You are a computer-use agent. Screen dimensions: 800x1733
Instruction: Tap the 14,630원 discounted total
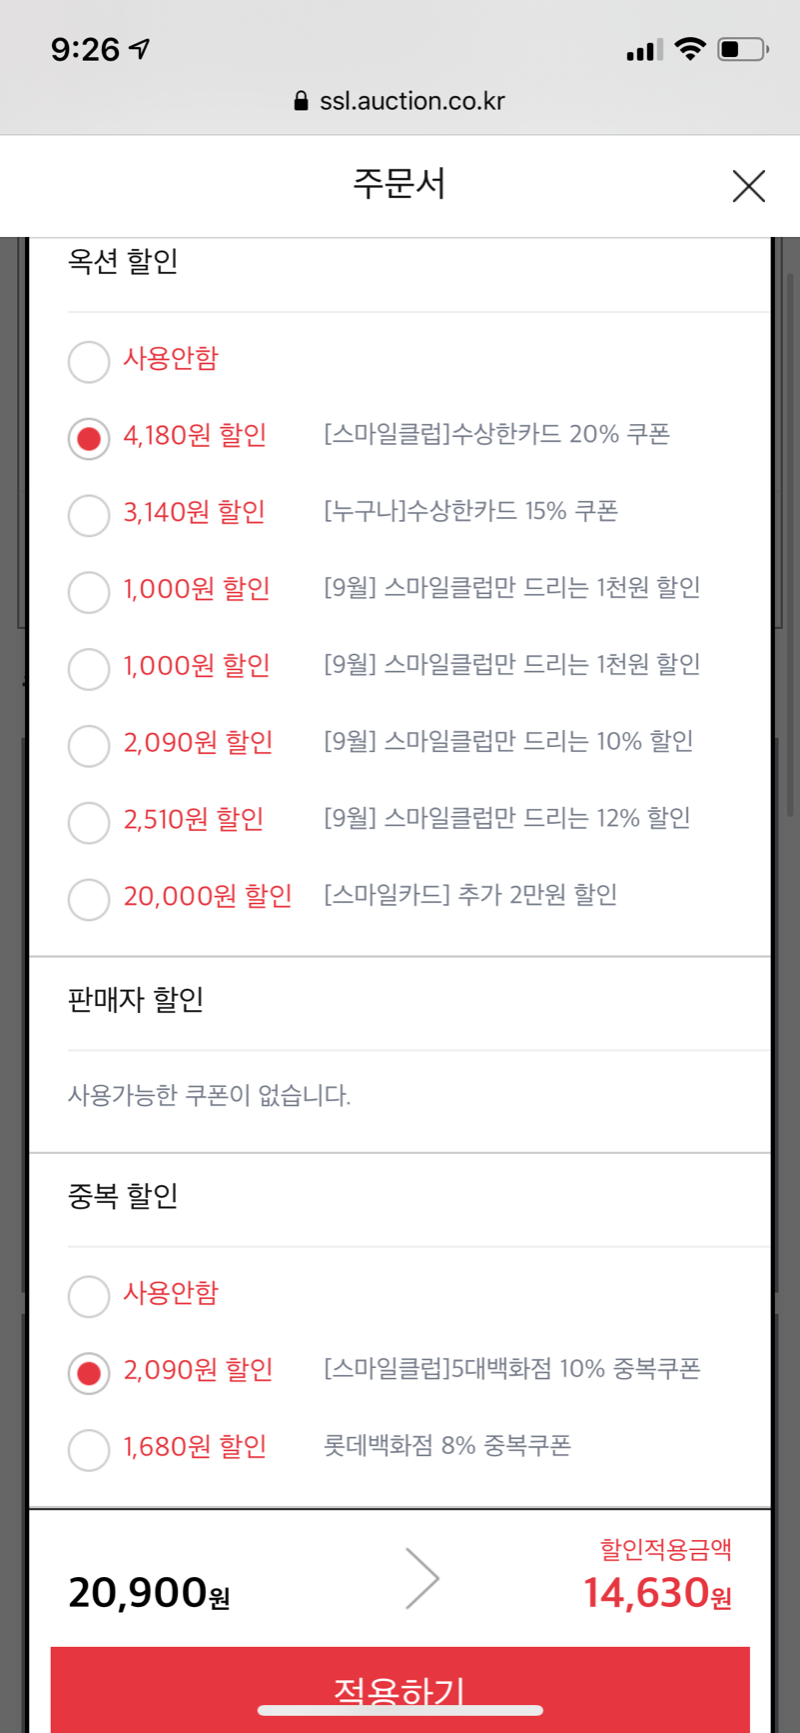click(657, 1593)
